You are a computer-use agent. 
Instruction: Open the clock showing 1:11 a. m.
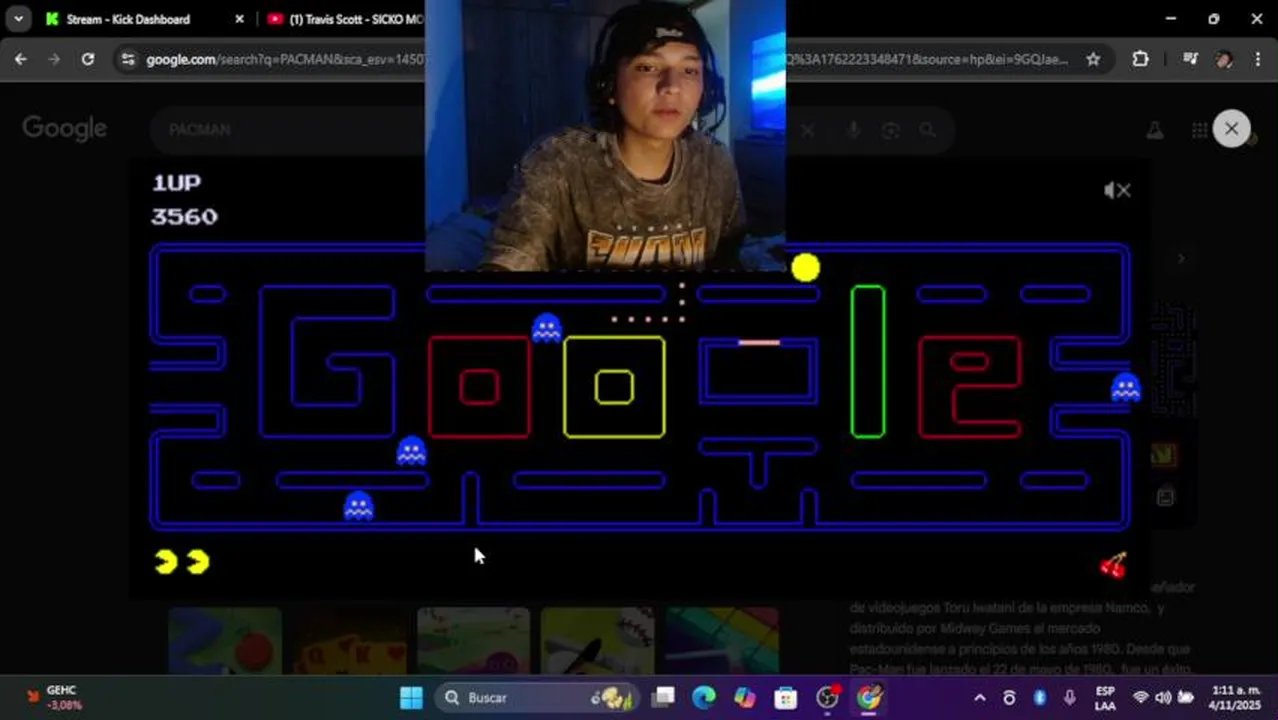click(1236, 697)
